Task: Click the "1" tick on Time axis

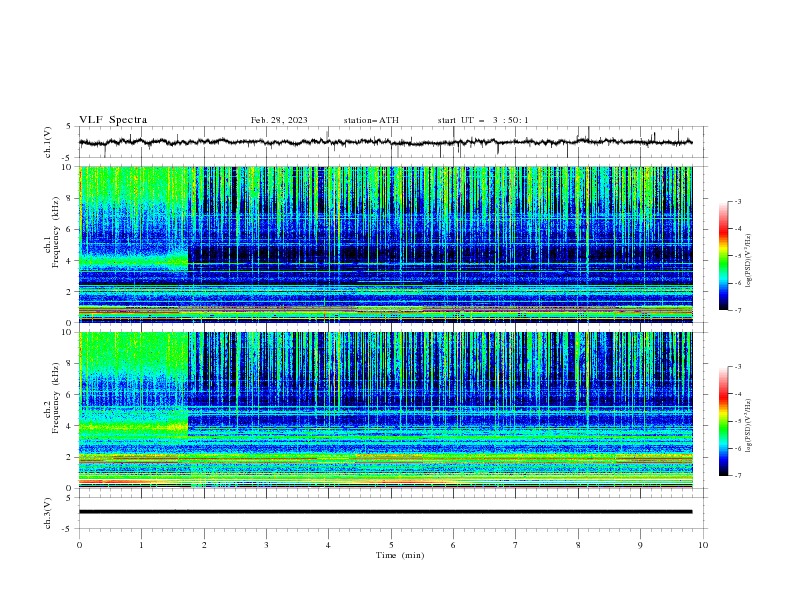Action: tap(141, 545)
